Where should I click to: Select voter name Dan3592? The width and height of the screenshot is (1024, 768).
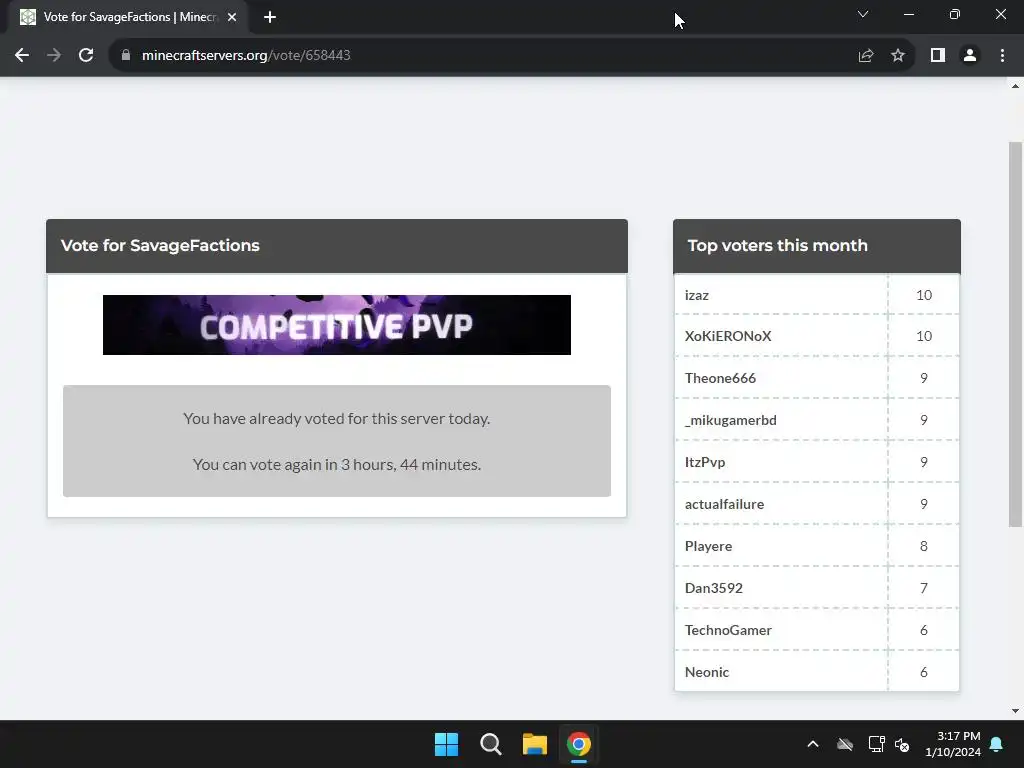[714, 588]
